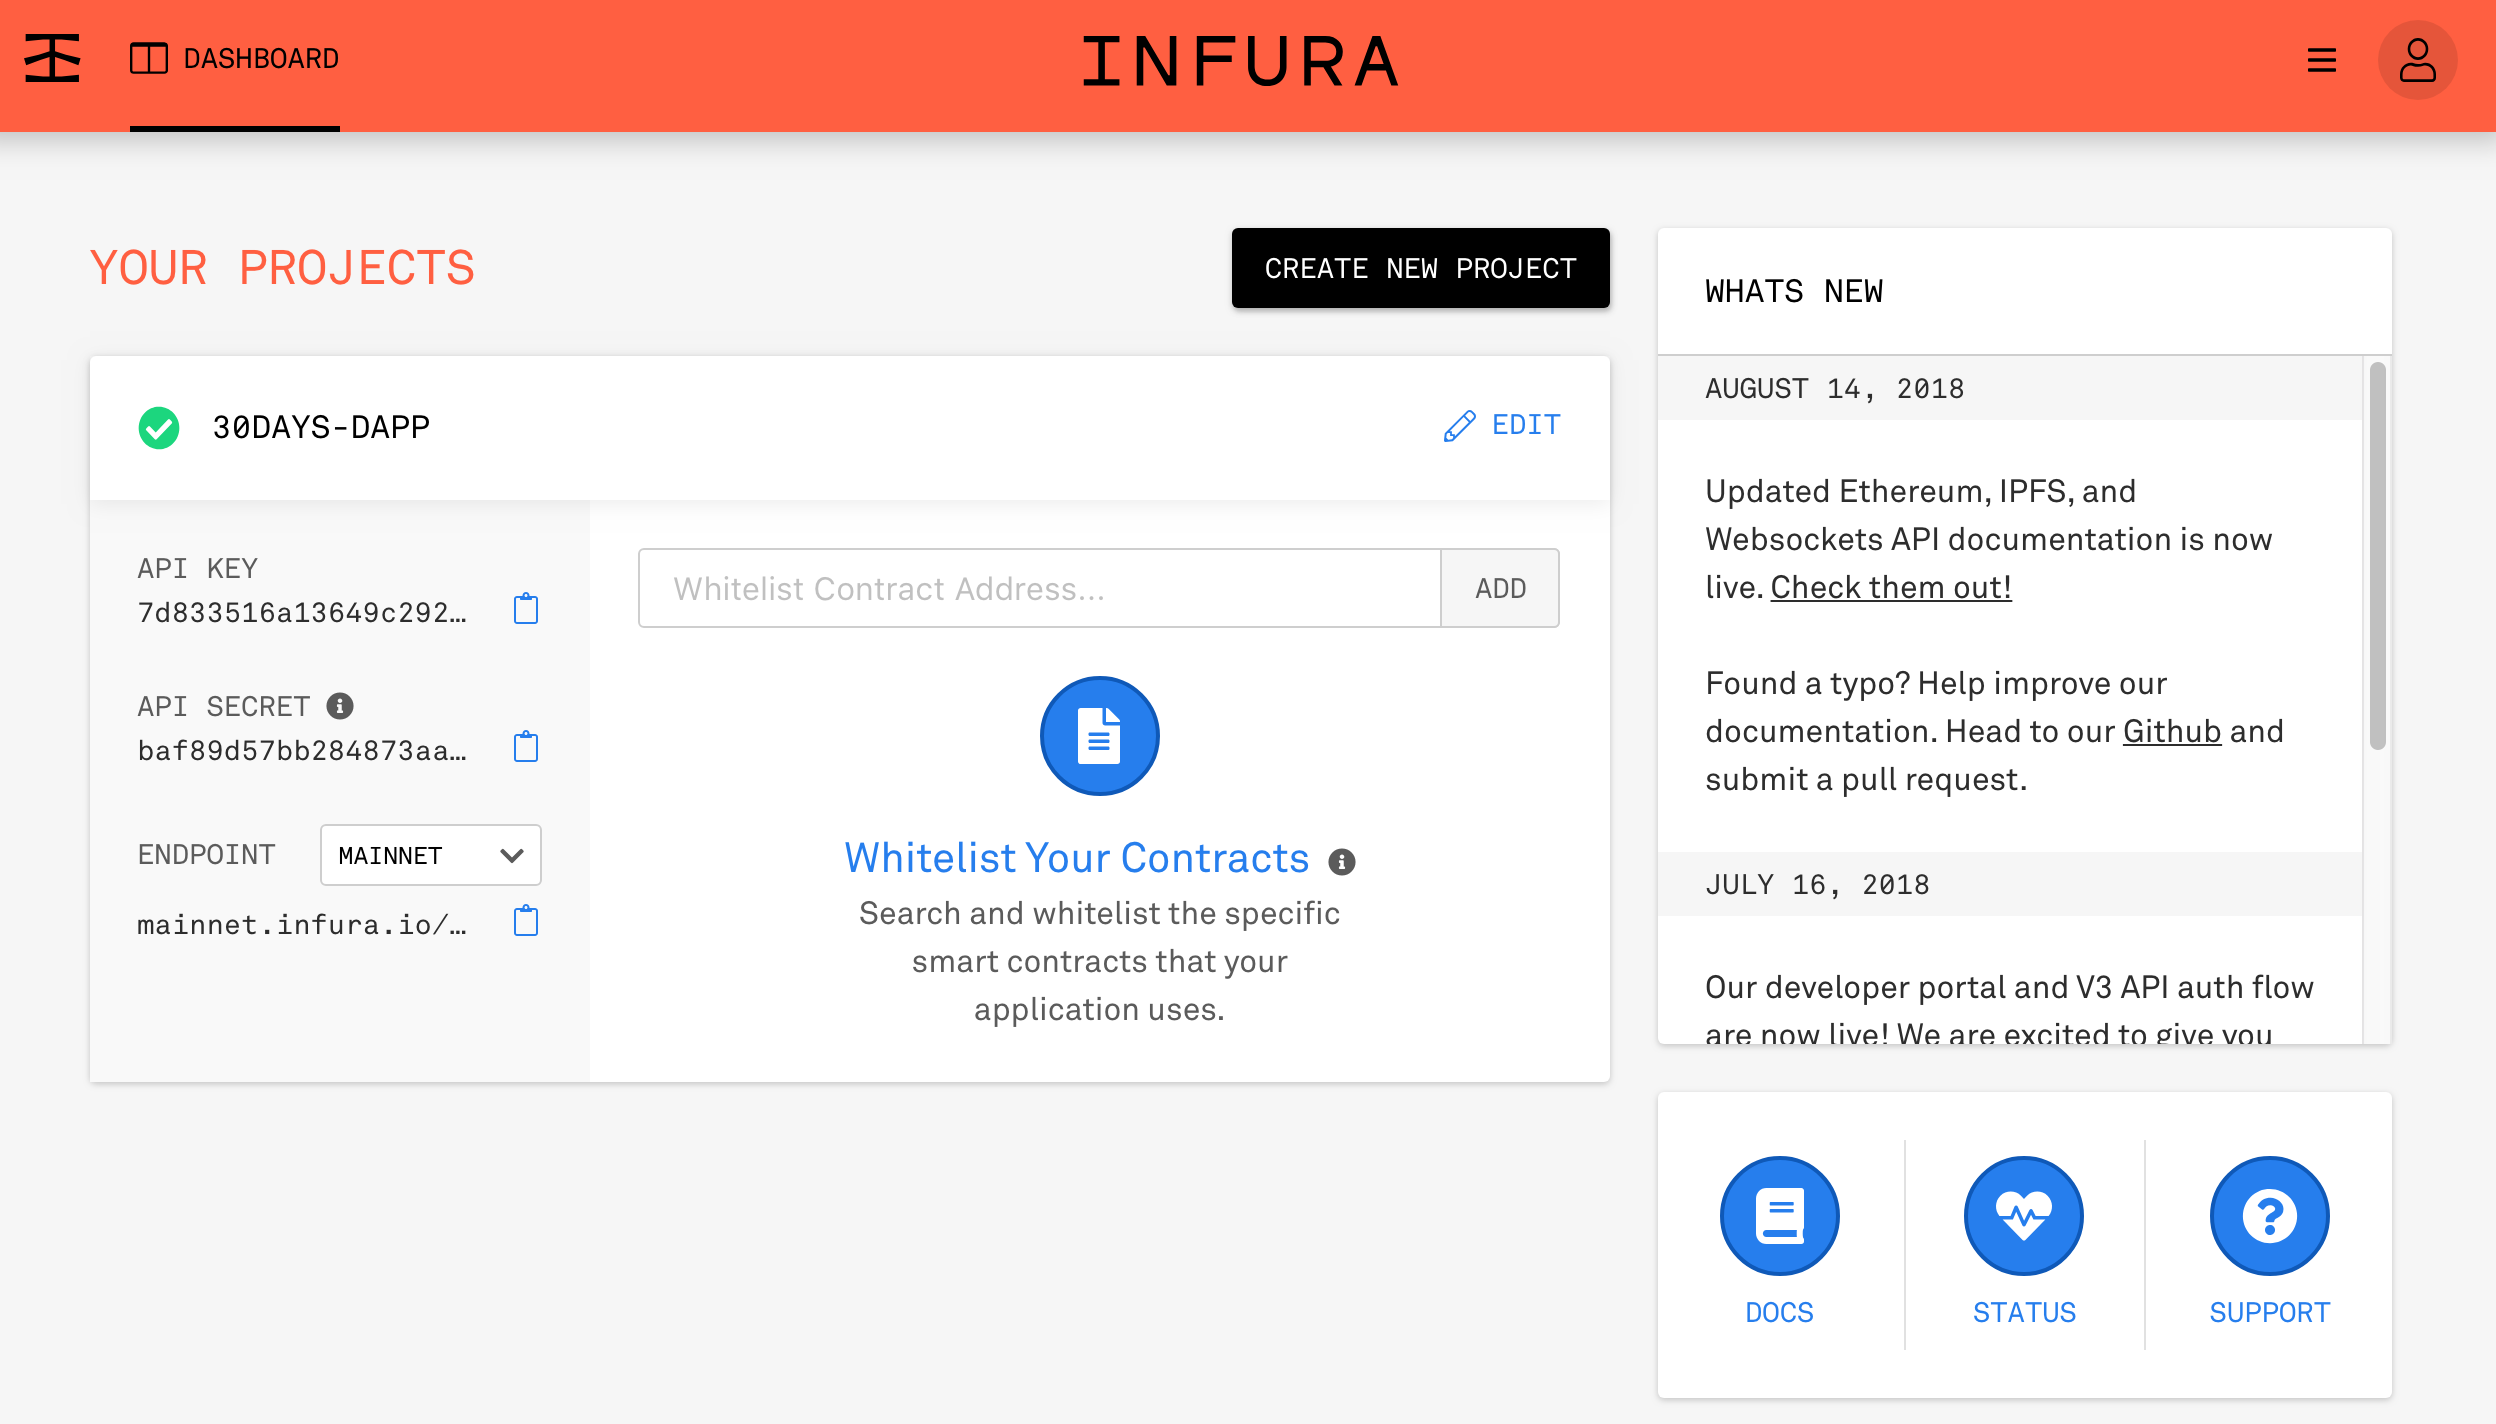The height and width of the screenshot is (1424, 2496).
Task: Open the hamburger menu in header
Action: tap(2322, 60)
